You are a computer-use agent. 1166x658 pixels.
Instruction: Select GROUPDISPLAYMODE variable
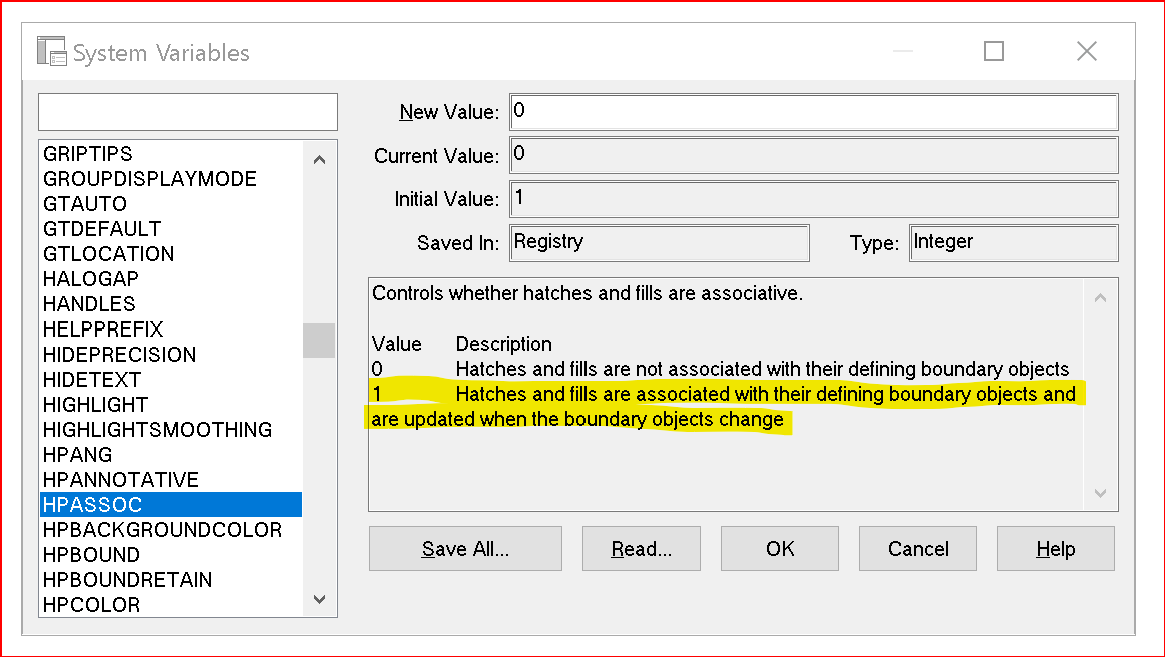[x=150, y=178]
